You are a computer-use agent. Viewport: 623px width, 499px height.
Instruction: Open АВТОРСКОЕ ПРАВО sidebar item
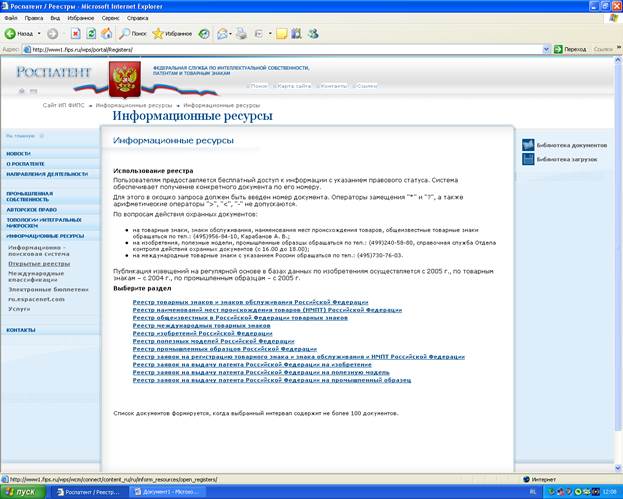(x=32, y=209)
